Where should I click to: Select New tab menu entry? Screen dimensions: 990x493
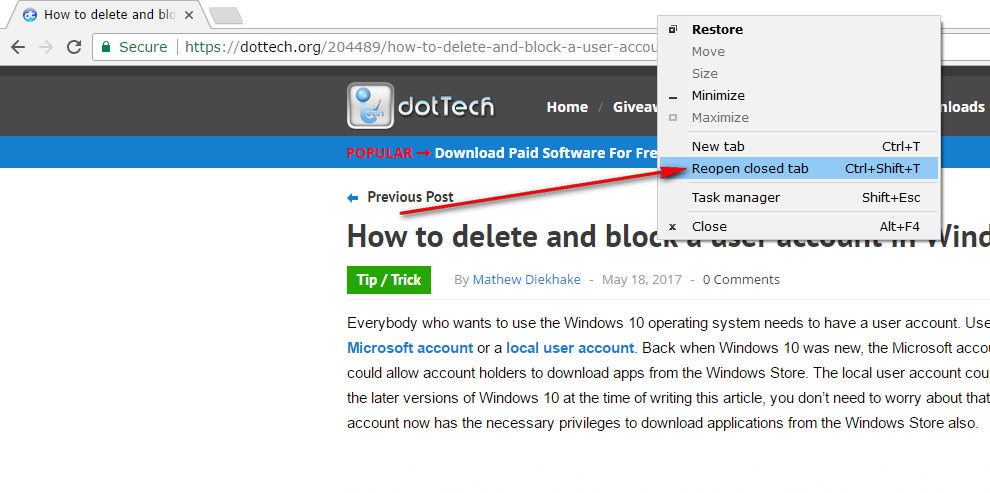pos(718,147)
